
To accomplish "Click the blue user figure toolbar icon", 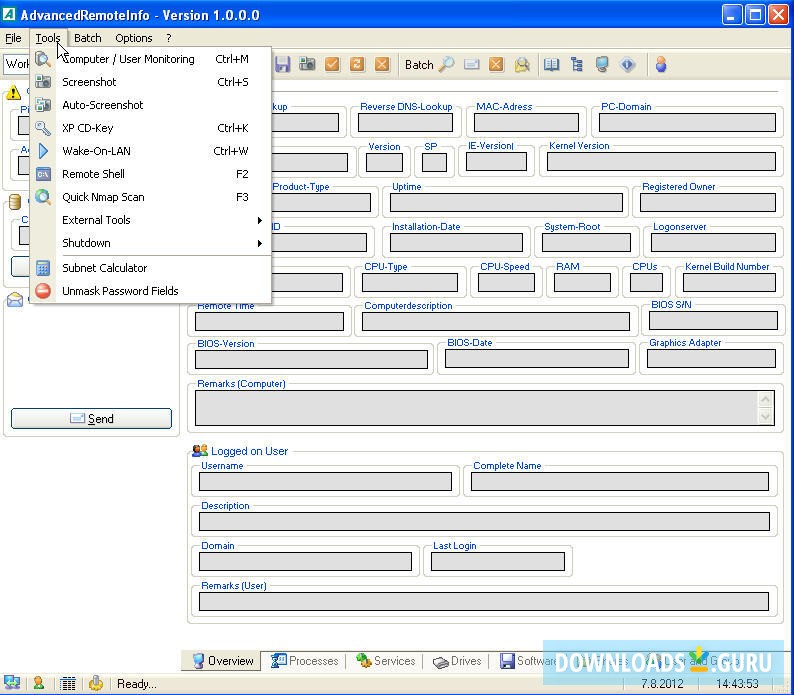I will (x=661, y=64).
